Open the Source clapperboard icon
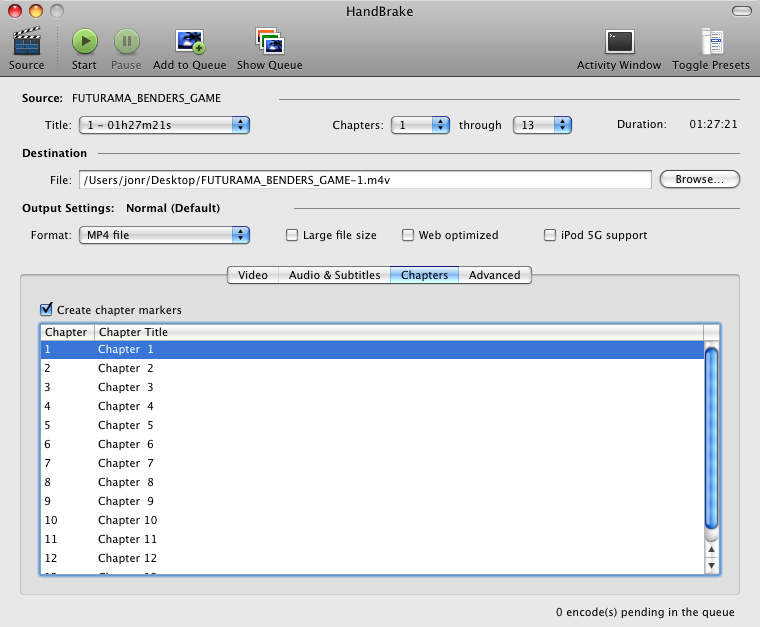 coord(27,42)
